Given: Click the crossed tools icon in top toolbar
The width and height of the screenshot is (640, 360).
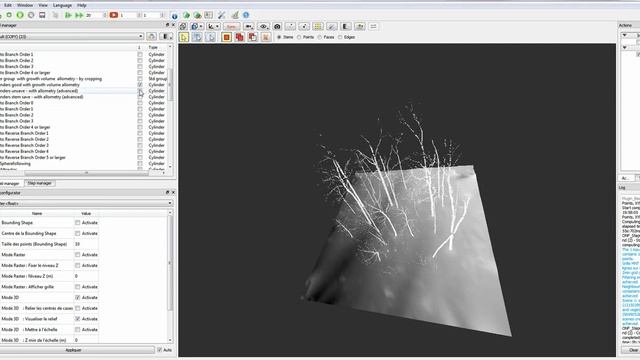Looking at the screenshot, I should pyautogui.click(x=222, y=15).
